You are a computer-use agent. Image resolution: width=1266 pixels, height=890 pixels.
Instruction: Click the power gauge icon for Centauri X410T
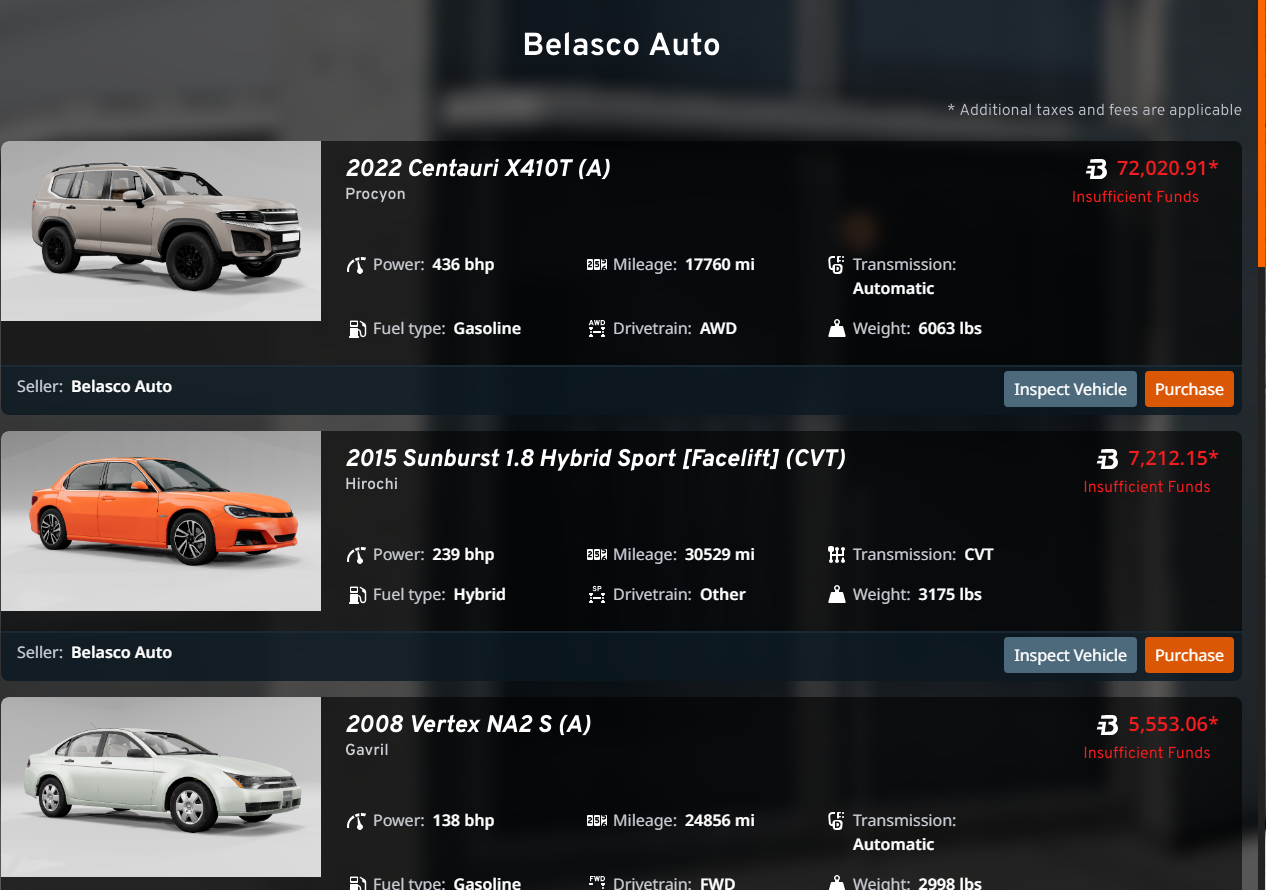[x=356, y=265]
